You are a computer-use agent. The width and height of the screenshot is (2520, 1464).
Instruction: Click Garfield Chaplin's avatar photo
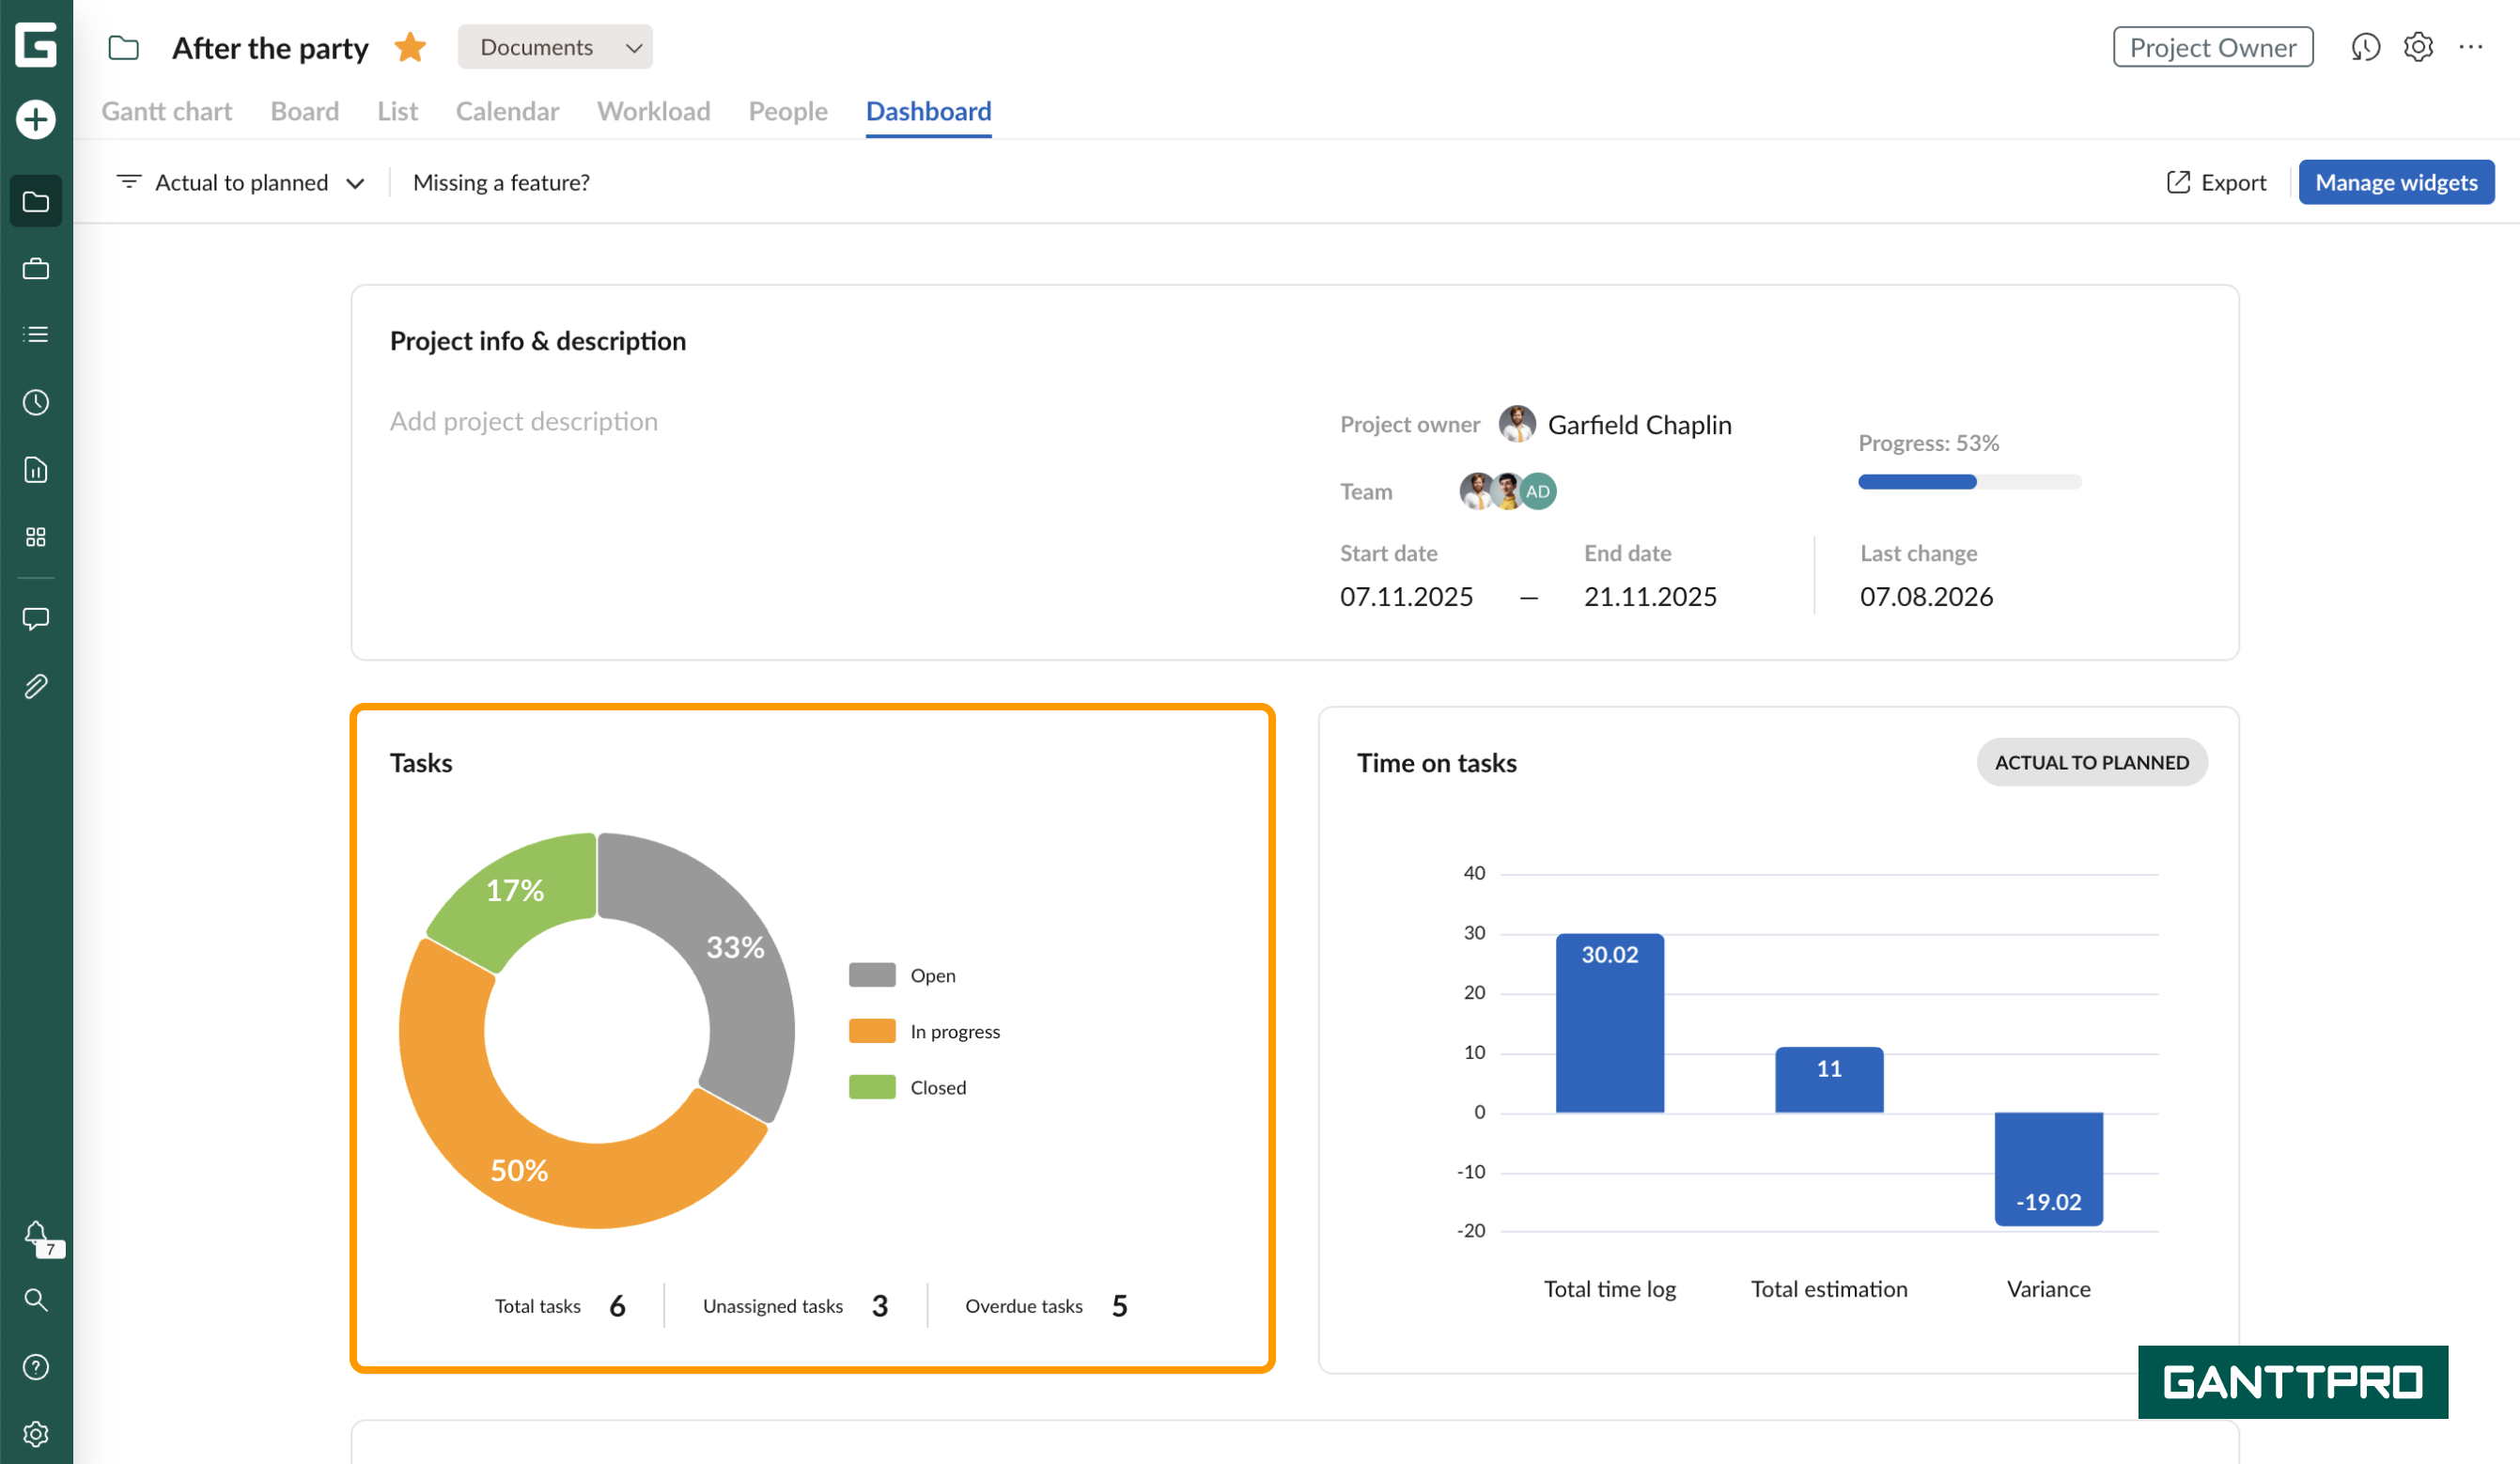tap(1517, 424)
